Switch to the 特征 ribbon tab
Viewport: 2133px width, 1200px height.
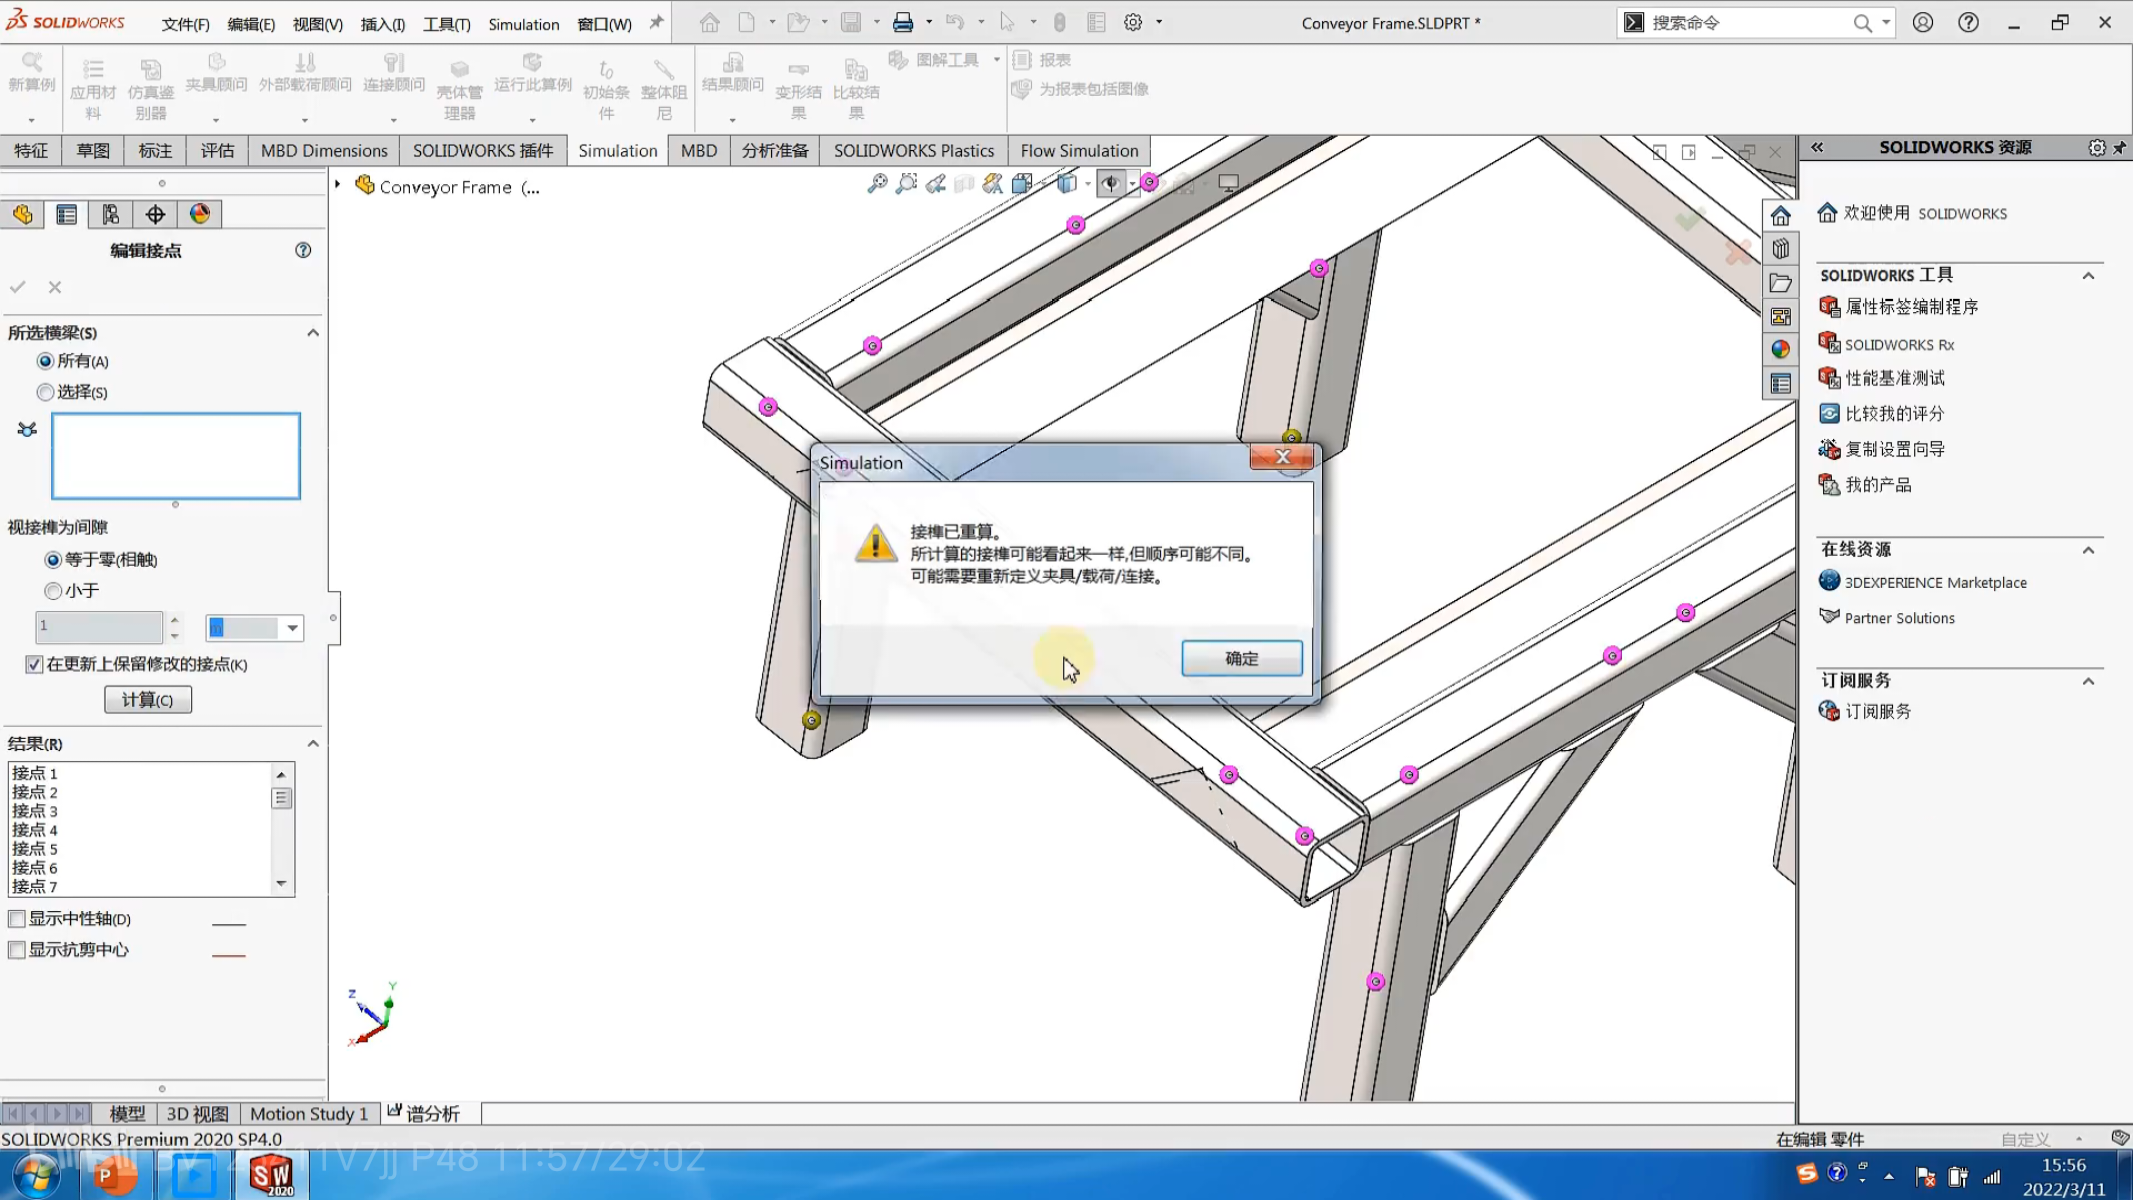31,151
